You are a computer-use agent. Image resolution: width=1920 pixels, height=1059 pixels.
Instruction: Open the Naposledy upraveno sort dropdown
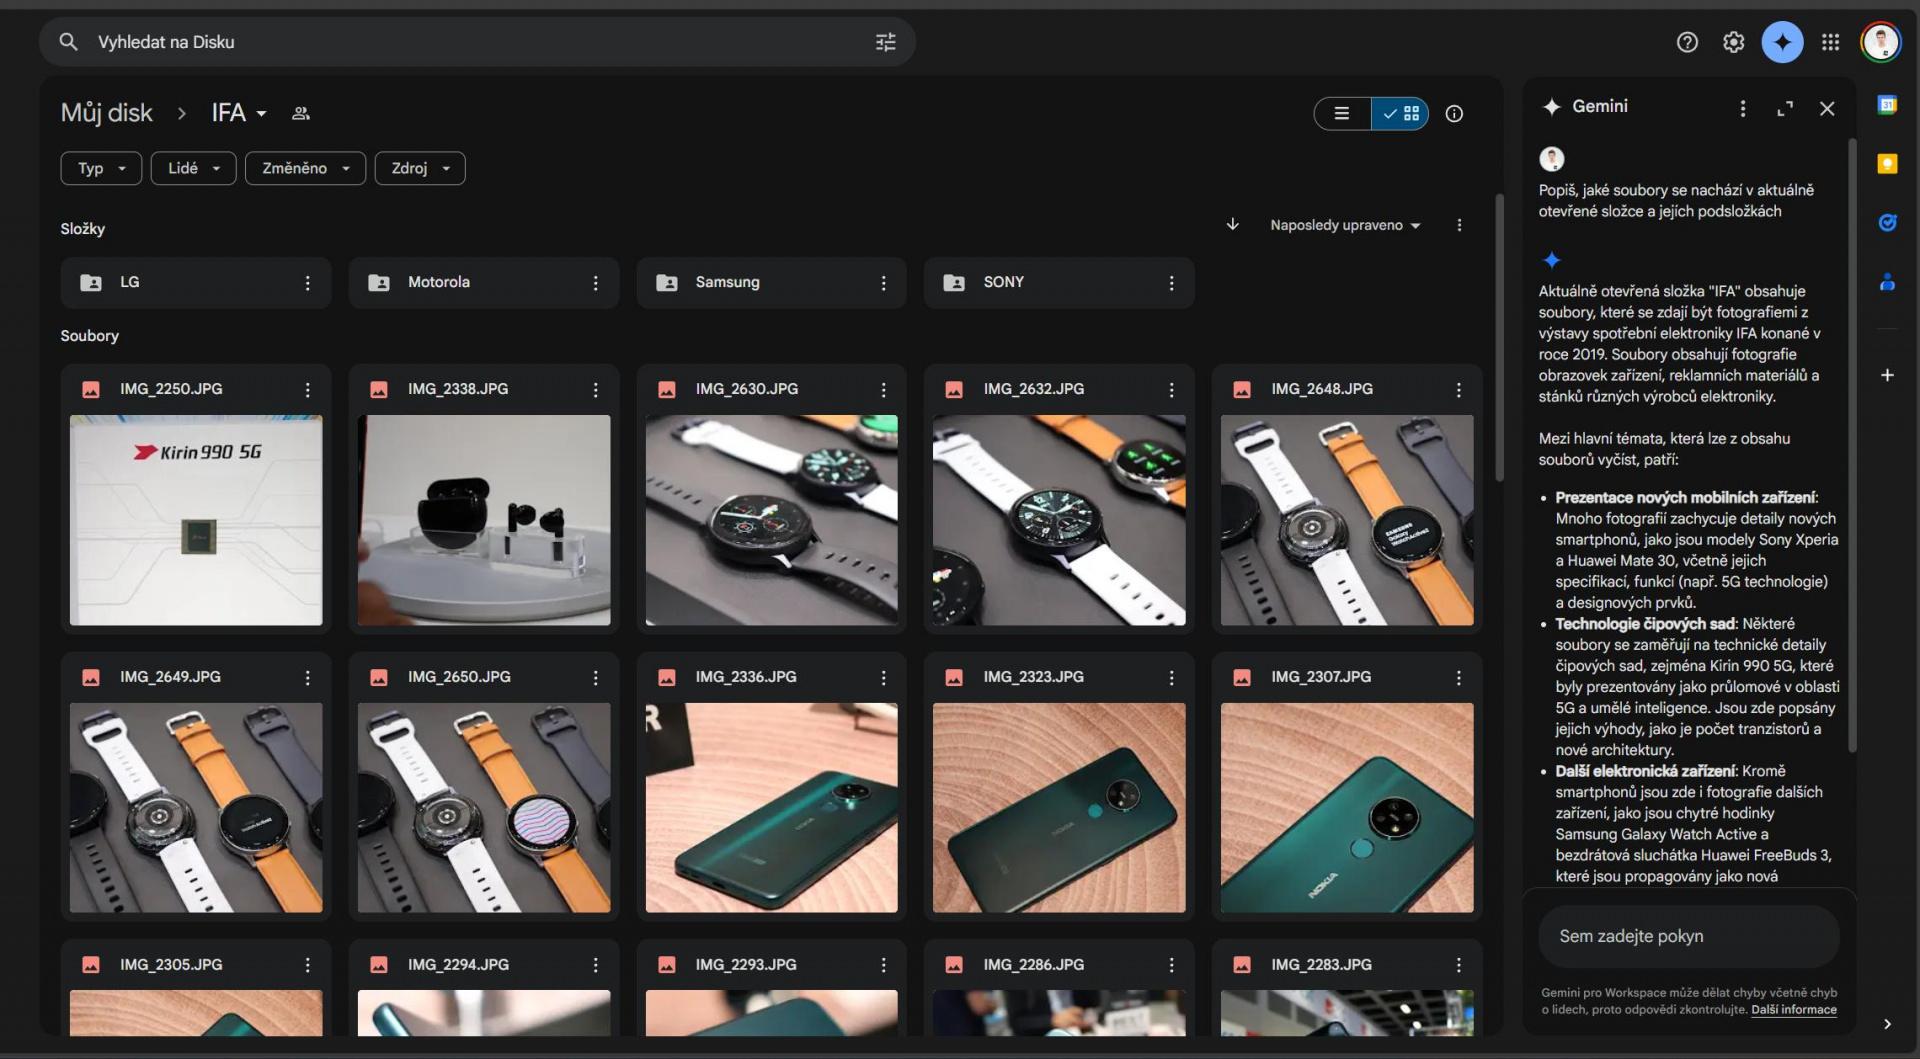(1345, 225)
